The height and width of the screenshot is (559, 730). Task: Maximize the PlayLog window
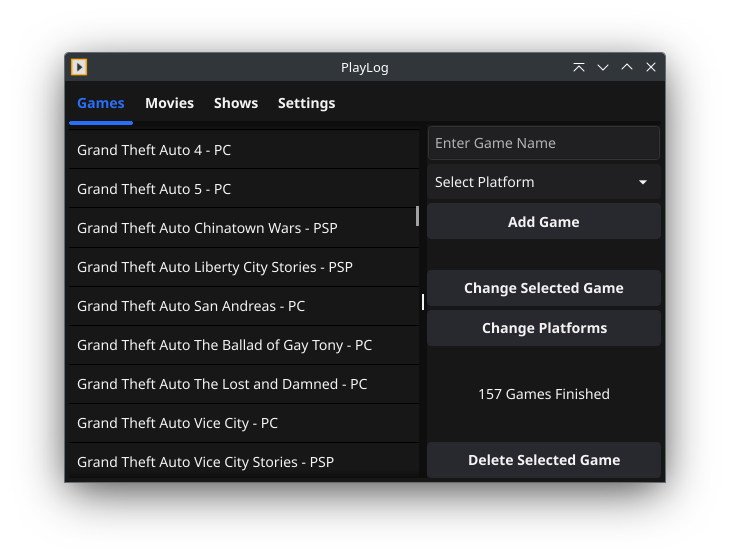point(627,67)
